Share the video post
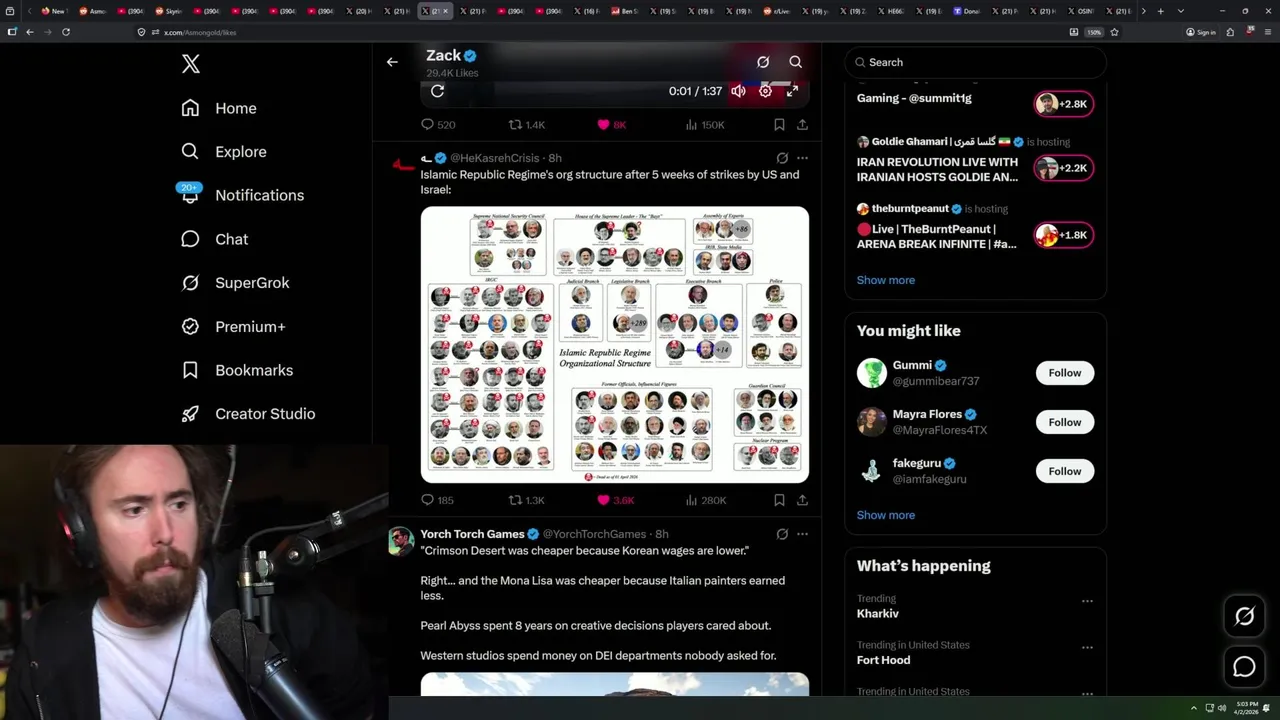Screen dimensions: 1280x720 [x=802, y=125]
